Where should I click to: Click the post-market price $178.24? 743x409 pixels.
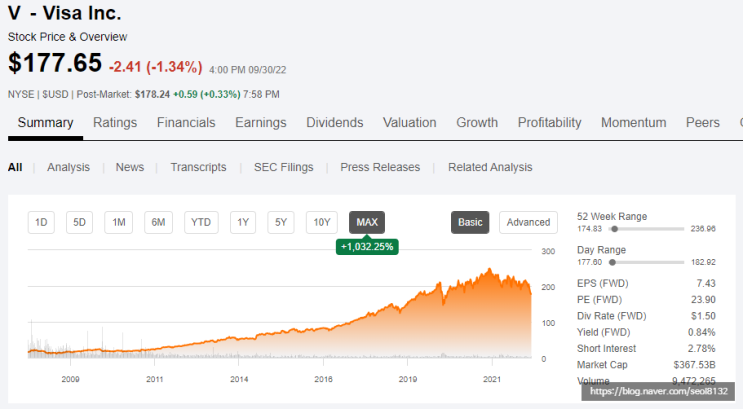pyautogui.click(x=152, y=94)
